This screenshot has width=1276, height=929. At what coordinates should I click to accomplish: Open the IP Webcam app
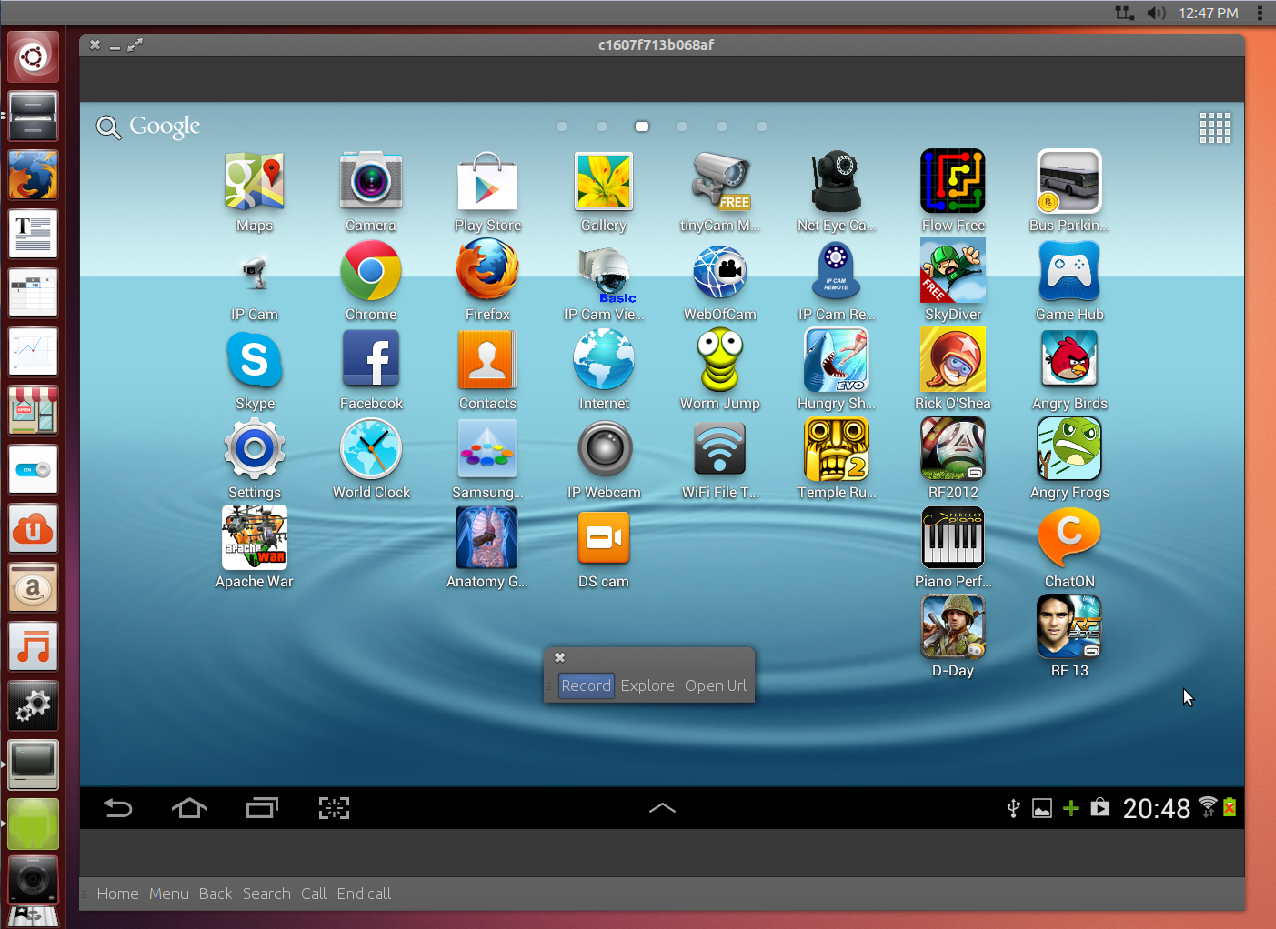tap(603, 449)
